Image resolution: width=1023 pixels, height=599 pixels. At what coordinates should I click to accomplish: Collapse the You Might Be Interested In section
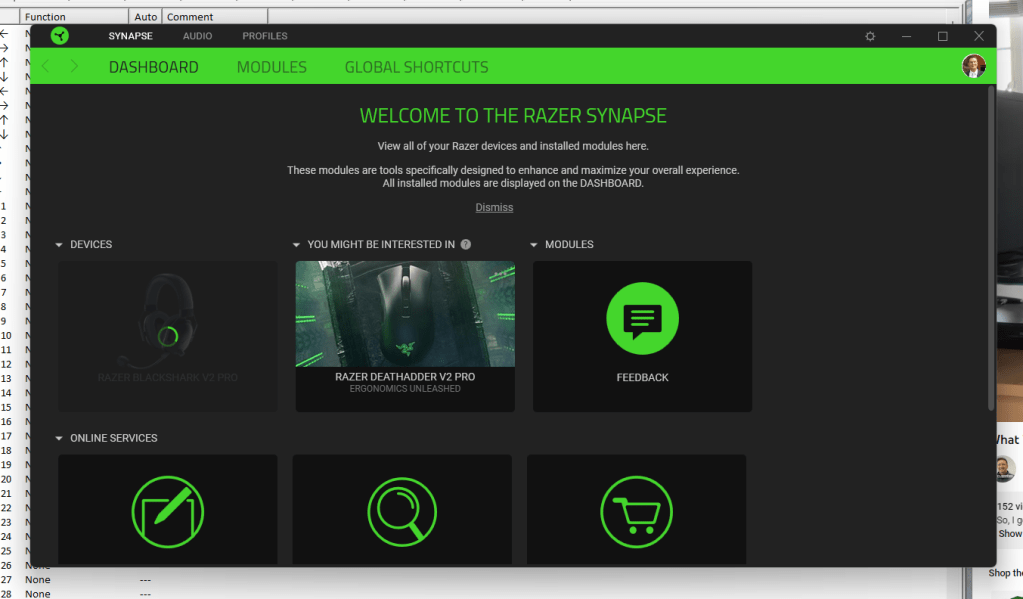coord(296,245)
